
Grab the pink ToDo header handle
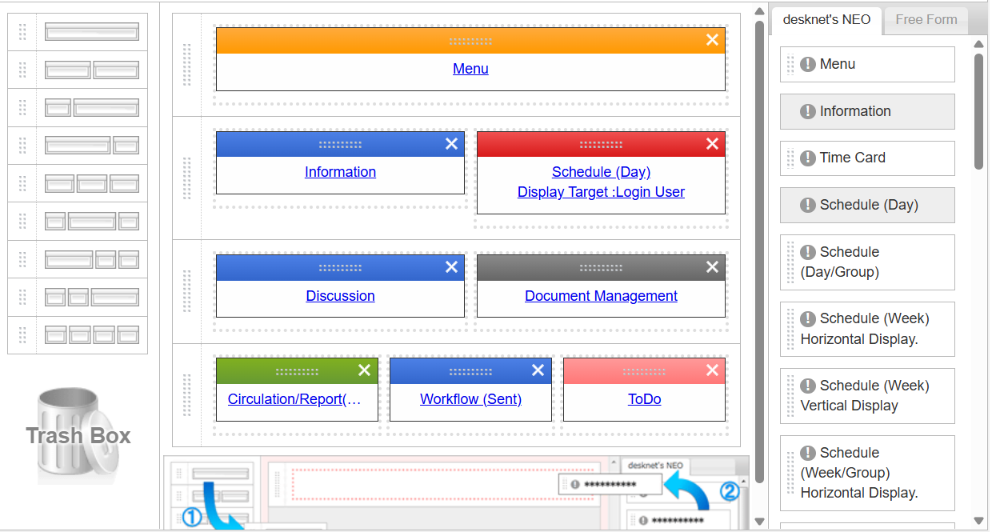pyautogui.click(x=644, y=372)
